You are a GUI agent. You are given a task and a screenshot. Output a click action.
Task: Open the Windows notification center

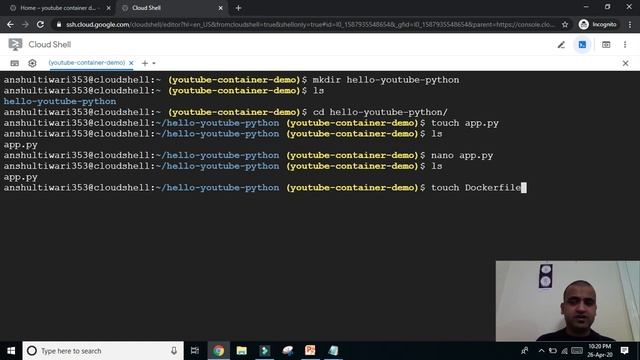(x=624, y=351)
